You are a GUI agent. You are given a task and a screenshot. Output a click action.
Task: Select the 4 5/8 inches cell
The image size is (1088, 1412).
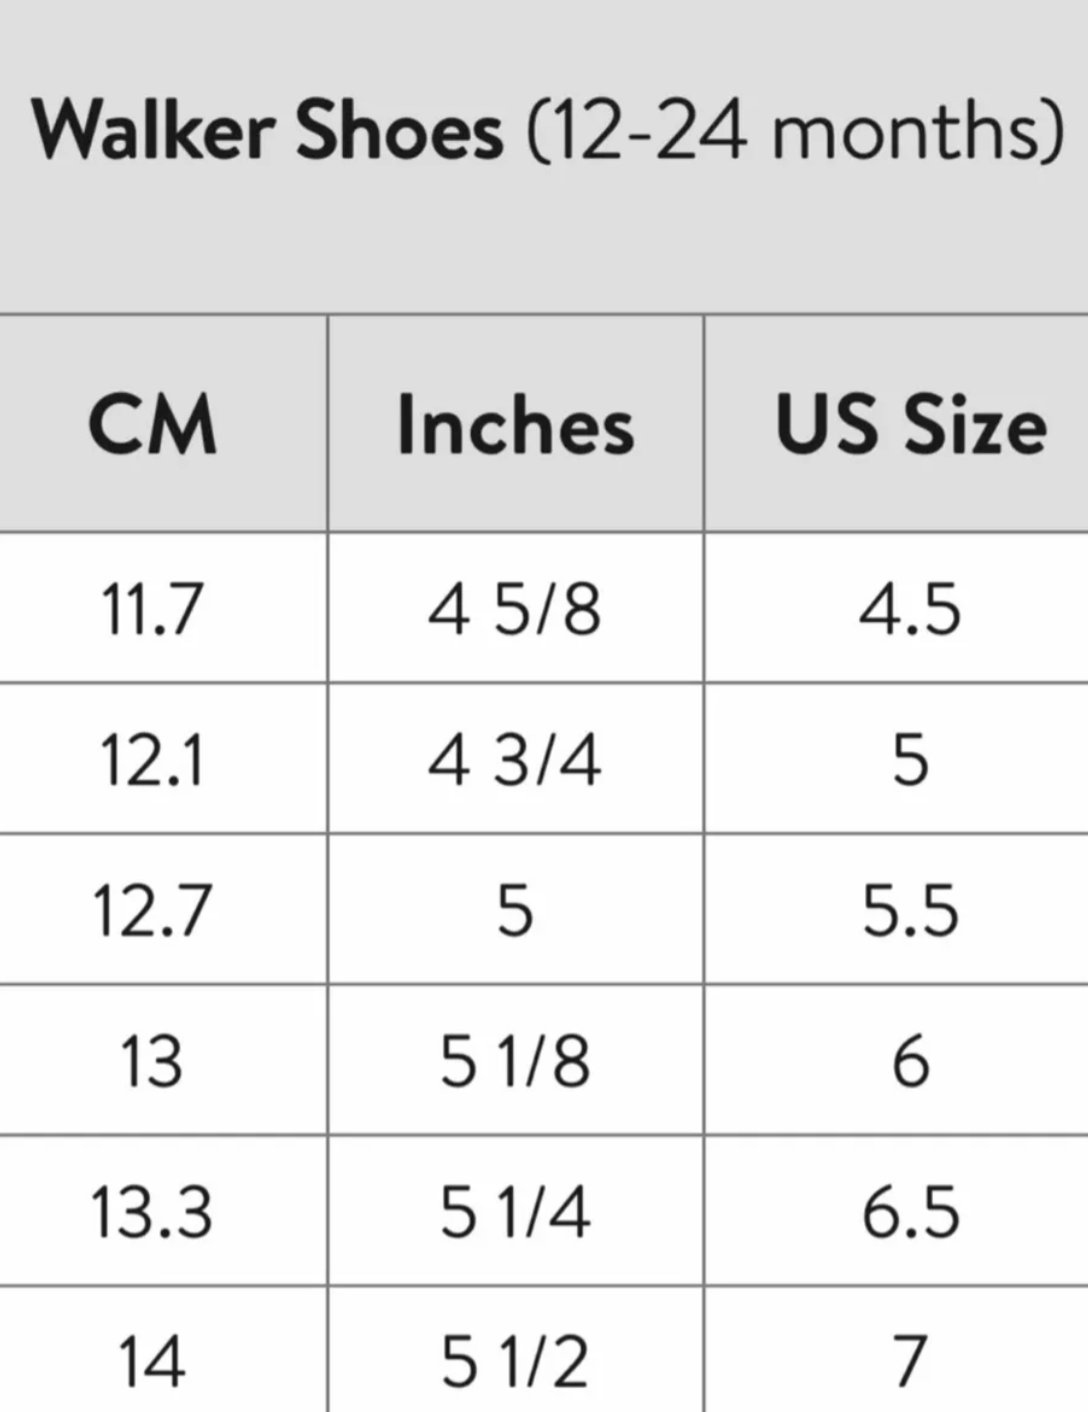(x=515, y=609)
